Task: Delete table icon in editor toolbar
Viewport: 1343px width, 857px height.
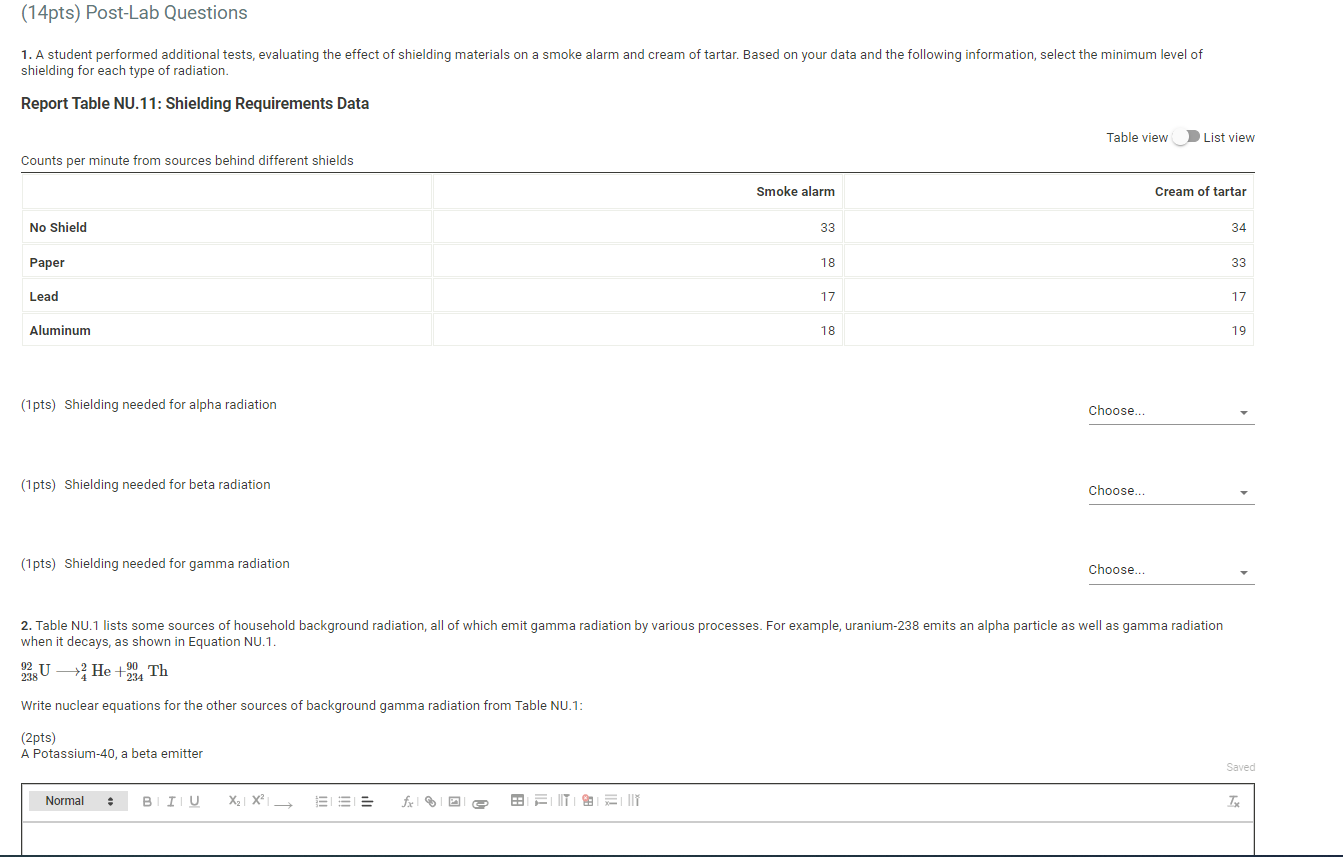Action: tap(588, 800)
